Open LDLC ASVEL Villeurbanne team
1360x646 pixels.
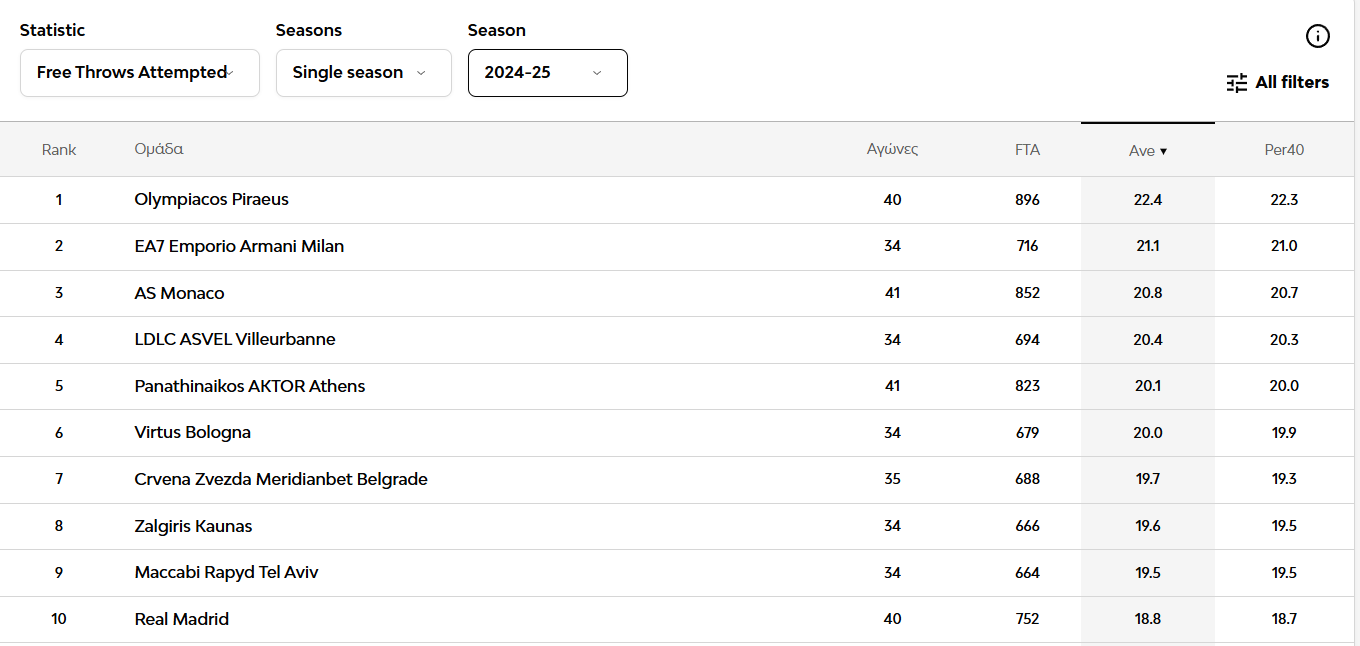pyautogui.click(x=235, y=340)
